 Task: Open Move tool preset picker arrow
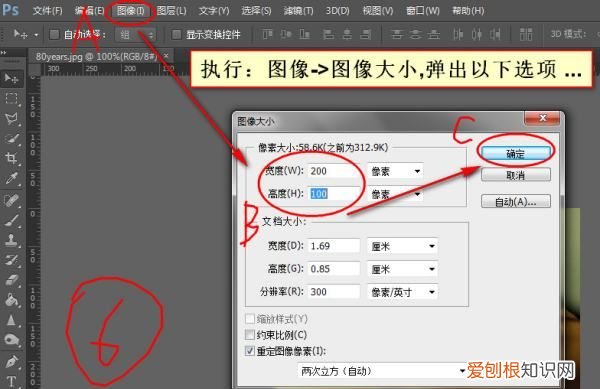36,35
